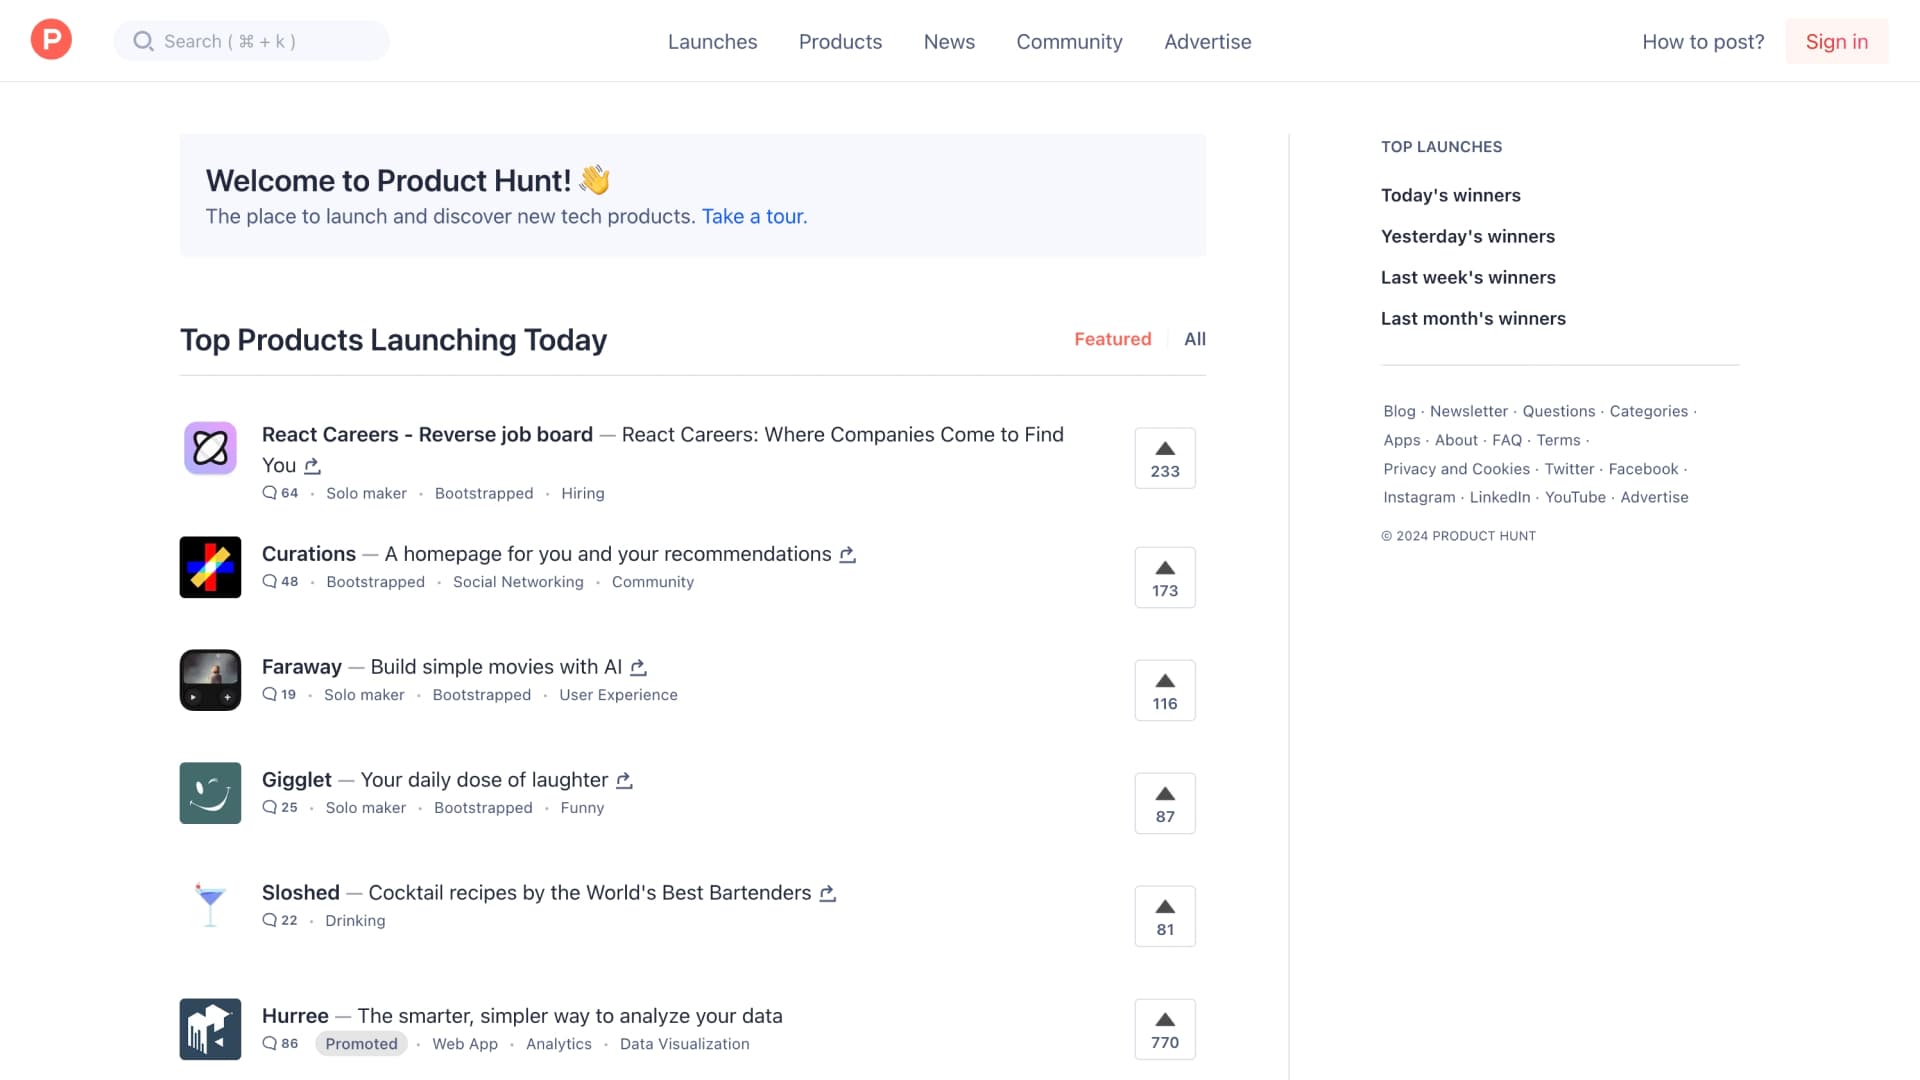Screen dimensions: 1920x1080
Task: Open the Community navigation menu
Action: tap(1069, 41)
